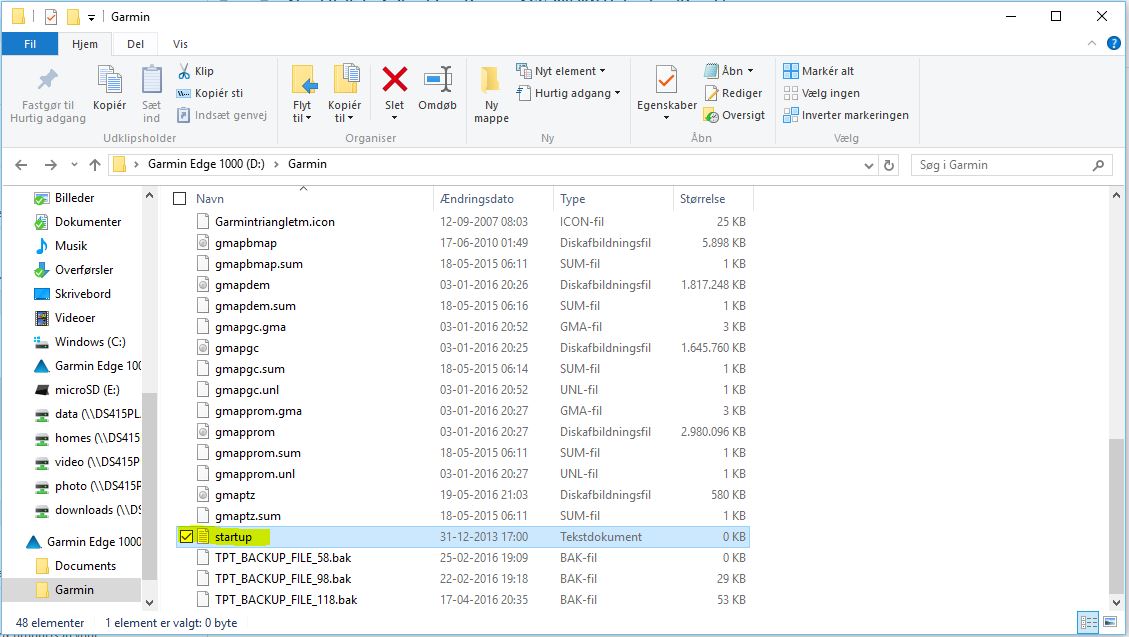Refresh the folder view button
Screen dimensions: 1129x637
pos(889,165)
